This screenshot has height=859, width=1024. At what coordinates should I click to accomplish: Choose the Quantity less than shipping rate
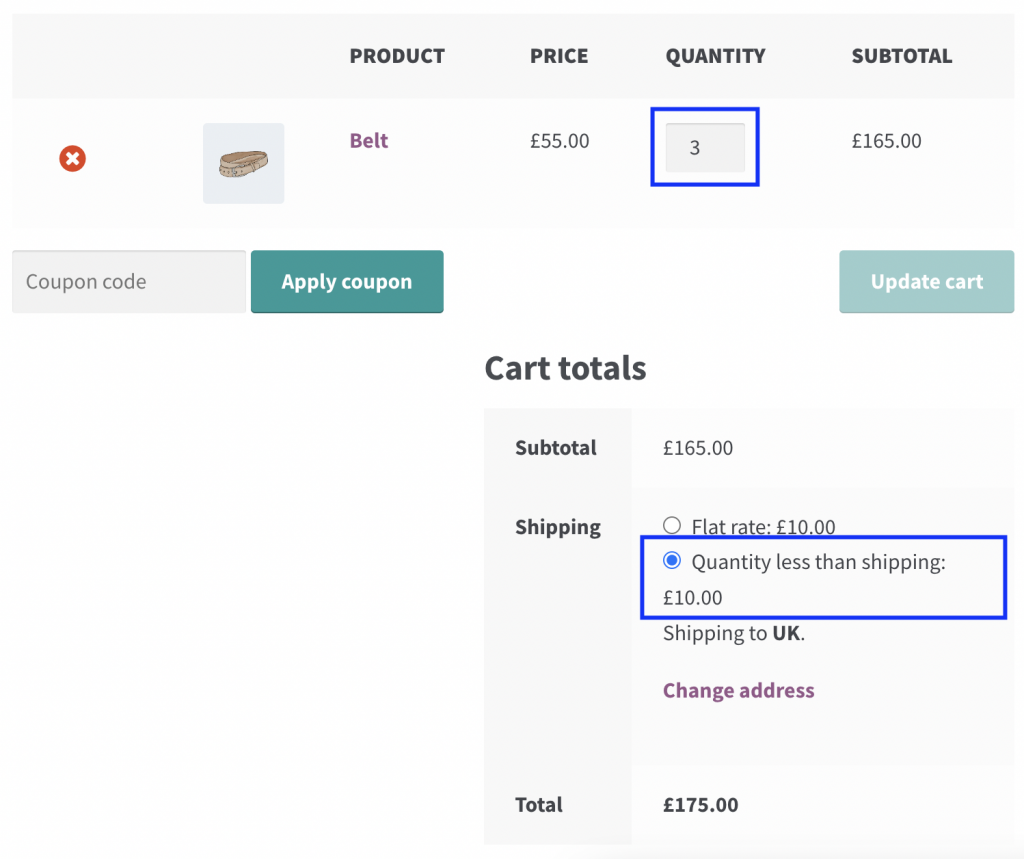[672, 561]
